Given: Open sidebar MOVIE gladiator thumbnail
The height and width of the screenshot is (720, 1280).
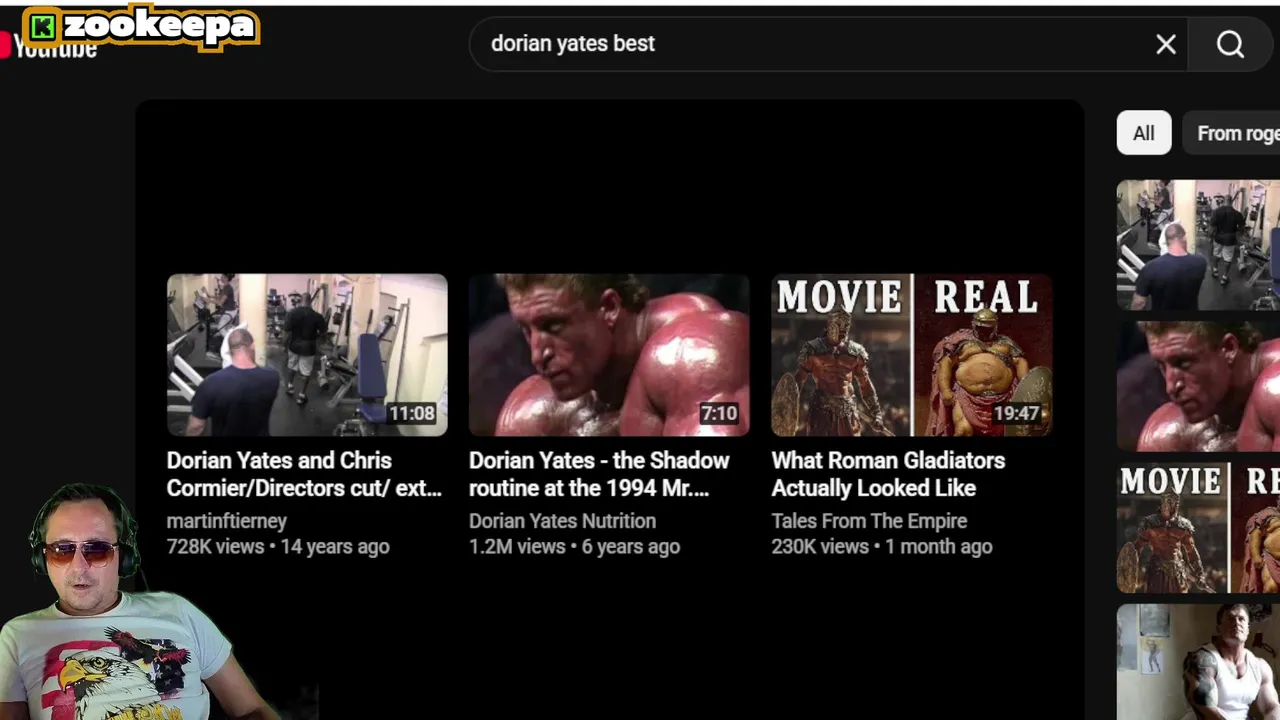Looking at the screenshot, I should coord(1198,528).
